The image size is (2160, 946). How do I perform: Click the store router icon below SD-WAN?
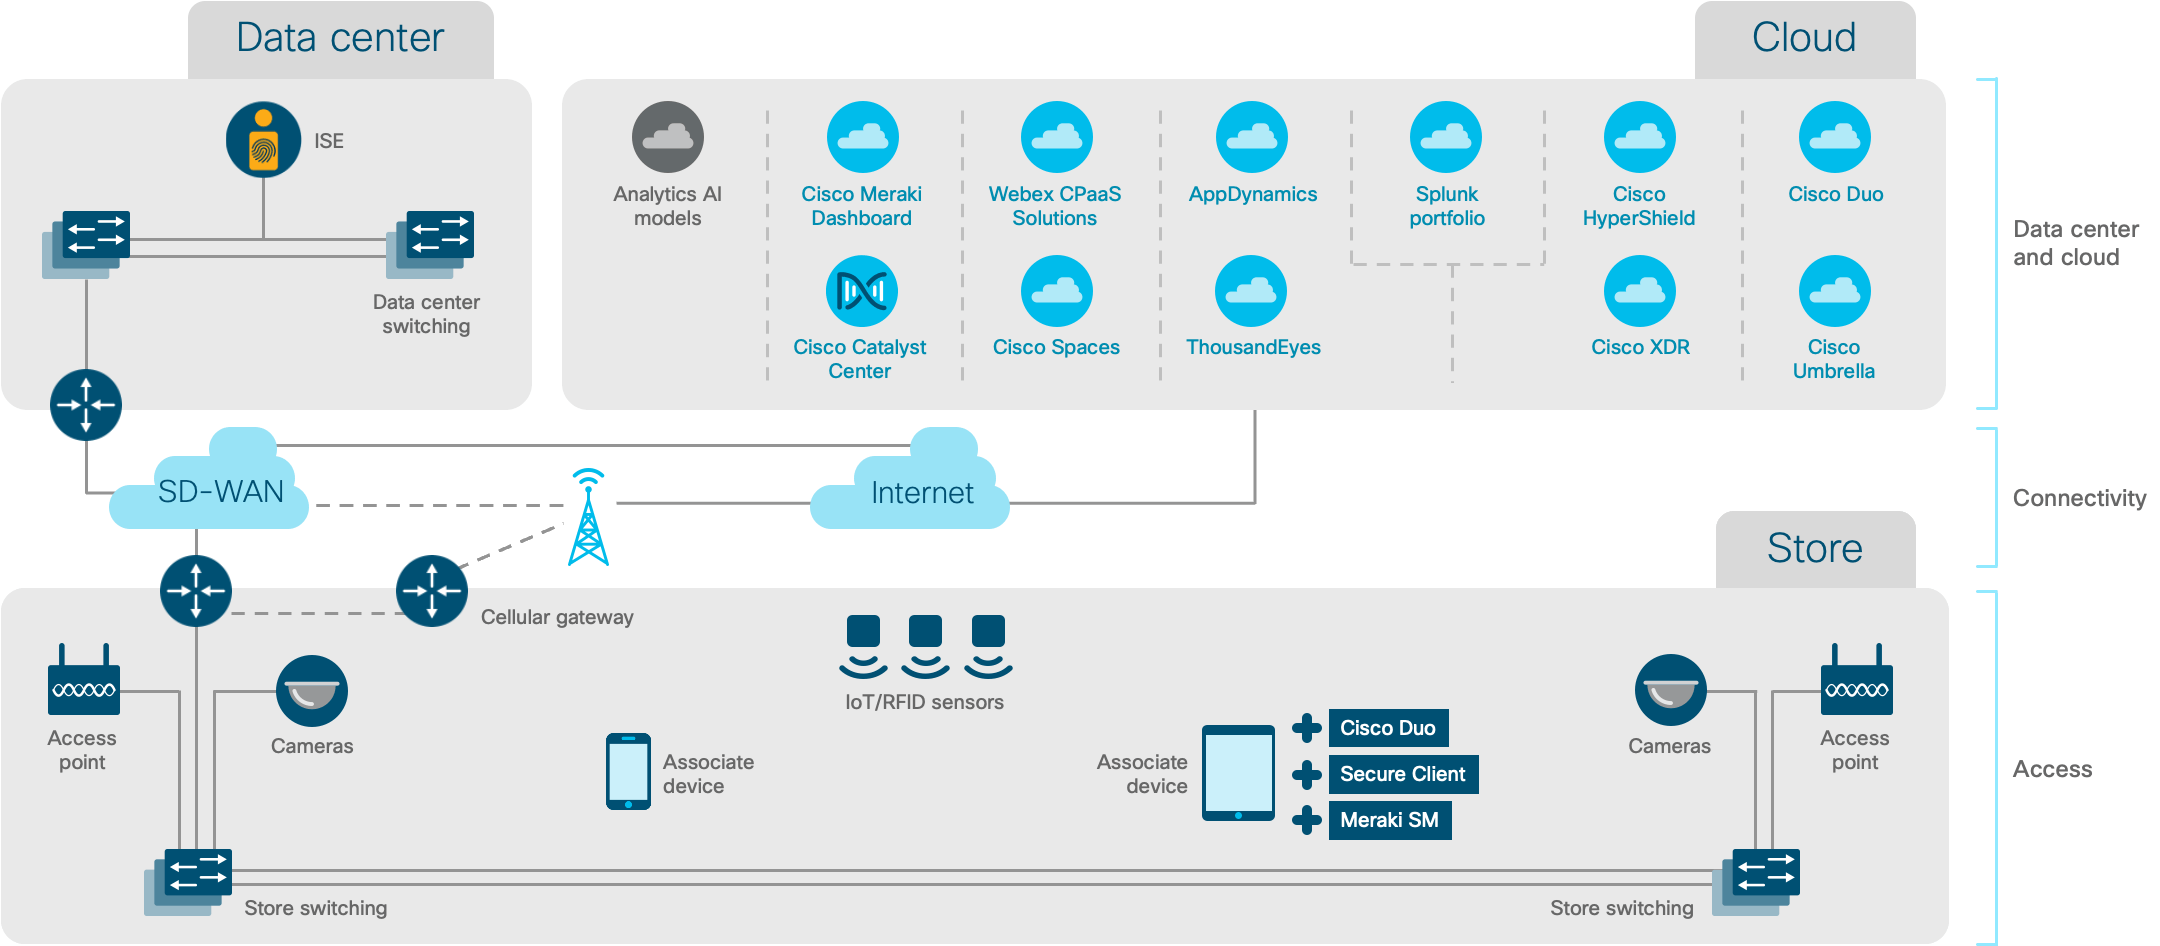point(196,591)
